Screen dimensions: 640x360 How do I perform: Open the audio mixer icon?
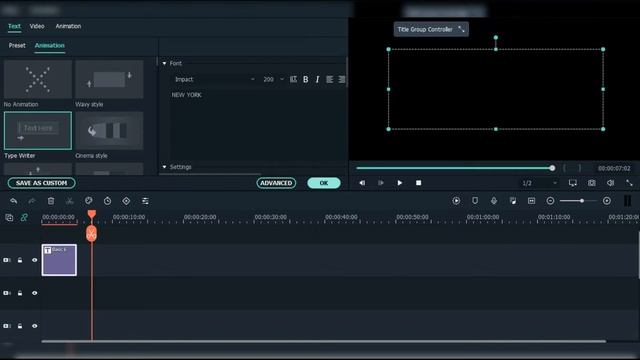513,201
